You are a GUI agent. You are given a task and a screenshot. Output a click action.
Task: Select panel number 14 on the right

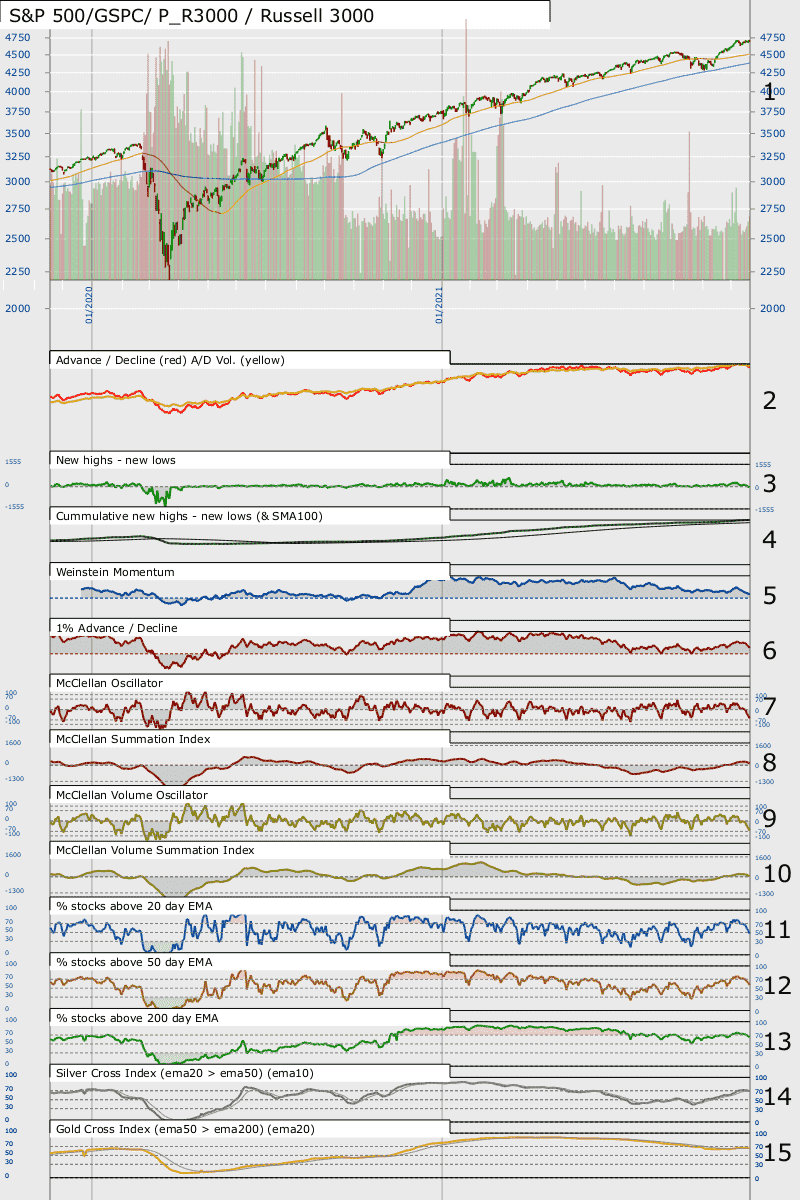coord(777,1097)
